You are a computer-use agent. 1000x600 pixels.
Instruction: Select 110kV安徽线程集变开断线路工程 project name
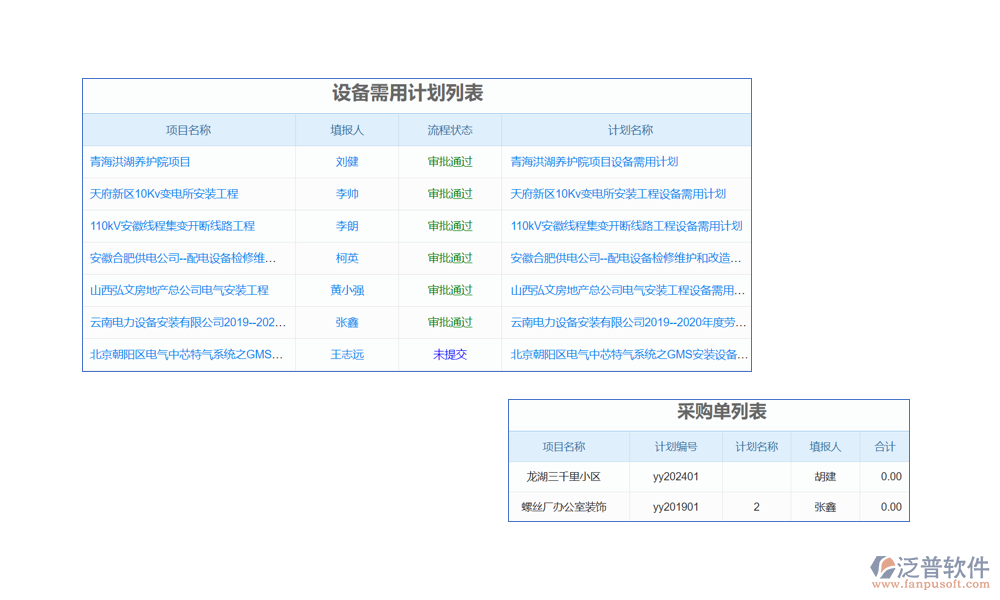click(x=172, y=226)
